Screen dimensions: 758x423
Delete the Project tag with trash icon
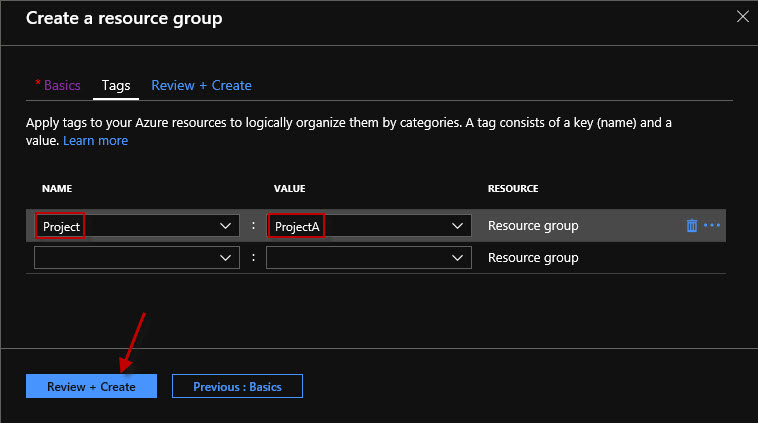click(692, 225)
